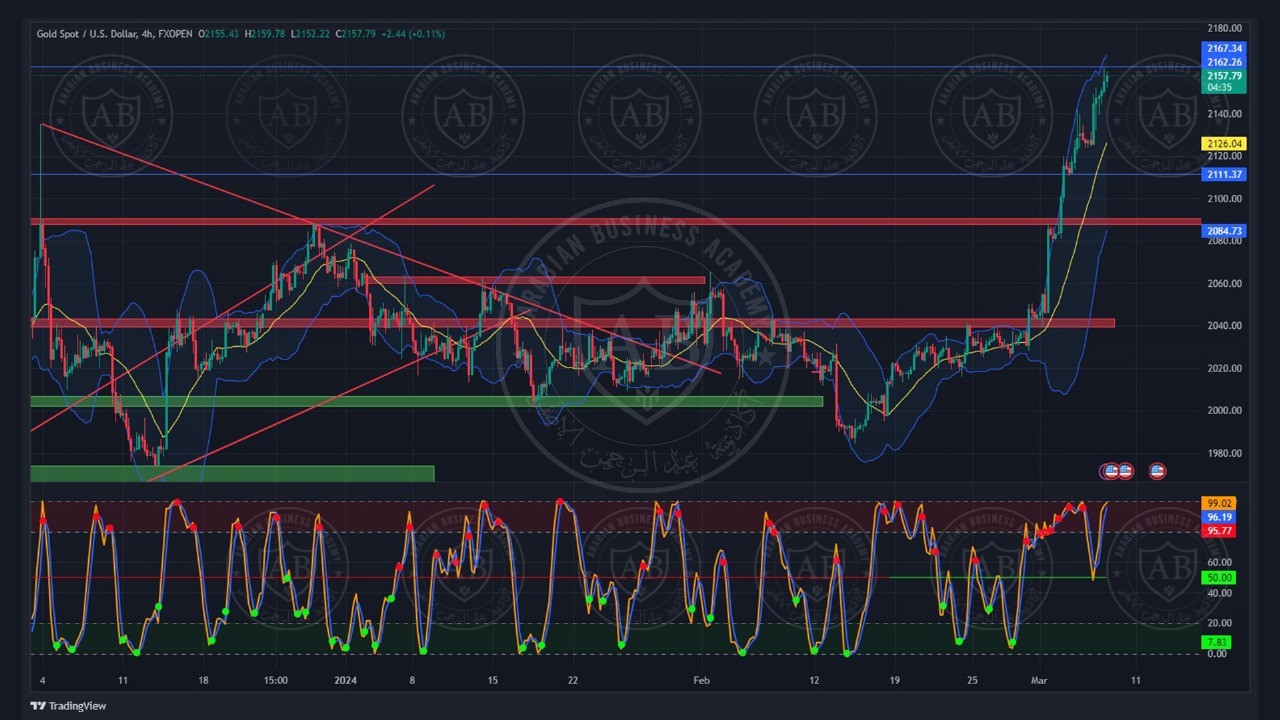Open the rightmost US flag economic event
This screenshot has height=720, width=1280.
[x=1157, y=471]
